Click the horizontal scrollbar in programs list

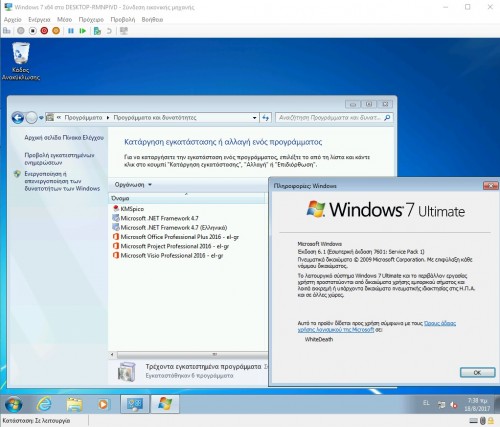[188, 354]
